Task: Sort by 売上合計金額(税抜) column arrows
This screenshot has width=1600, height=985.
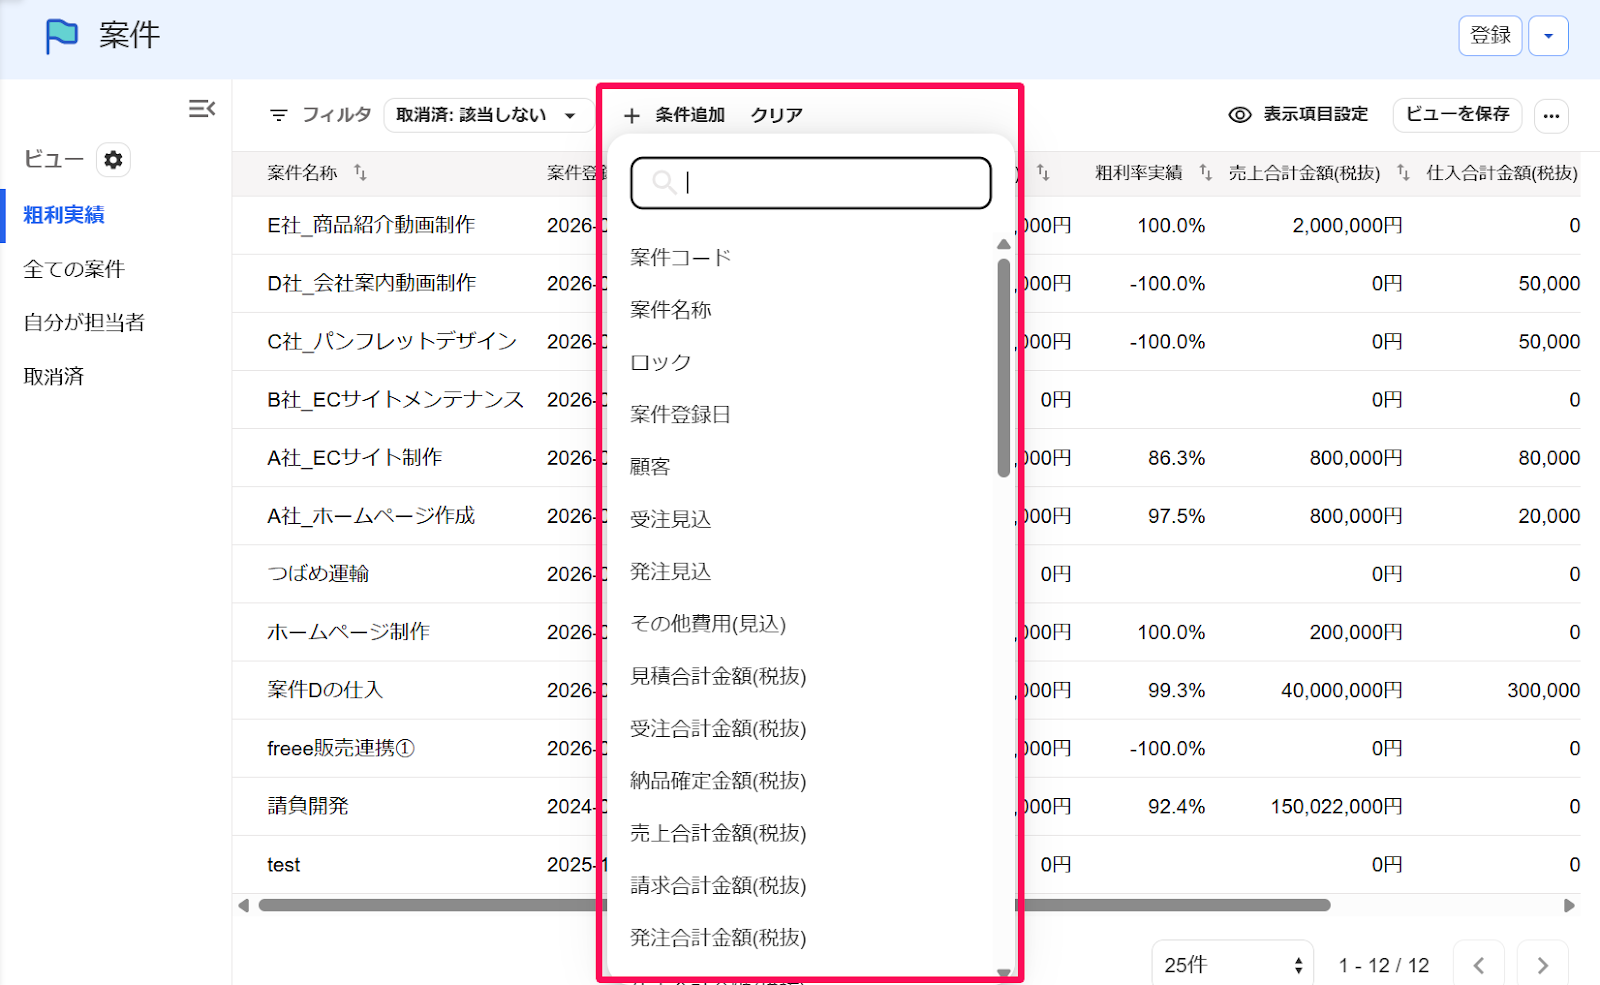Action: point(1403,173)
